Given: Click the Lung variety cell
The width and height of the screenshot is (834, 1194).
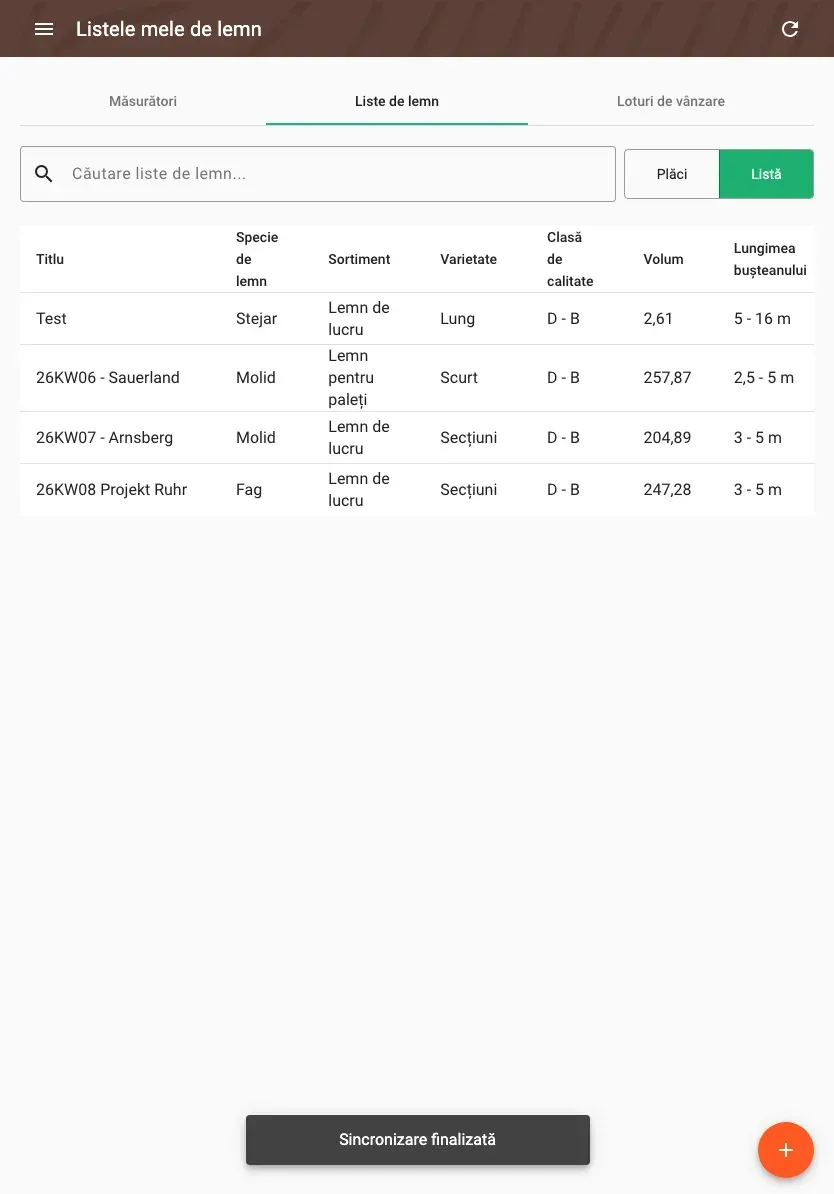Looking at the screenshot, I should [x=457, y=319].
